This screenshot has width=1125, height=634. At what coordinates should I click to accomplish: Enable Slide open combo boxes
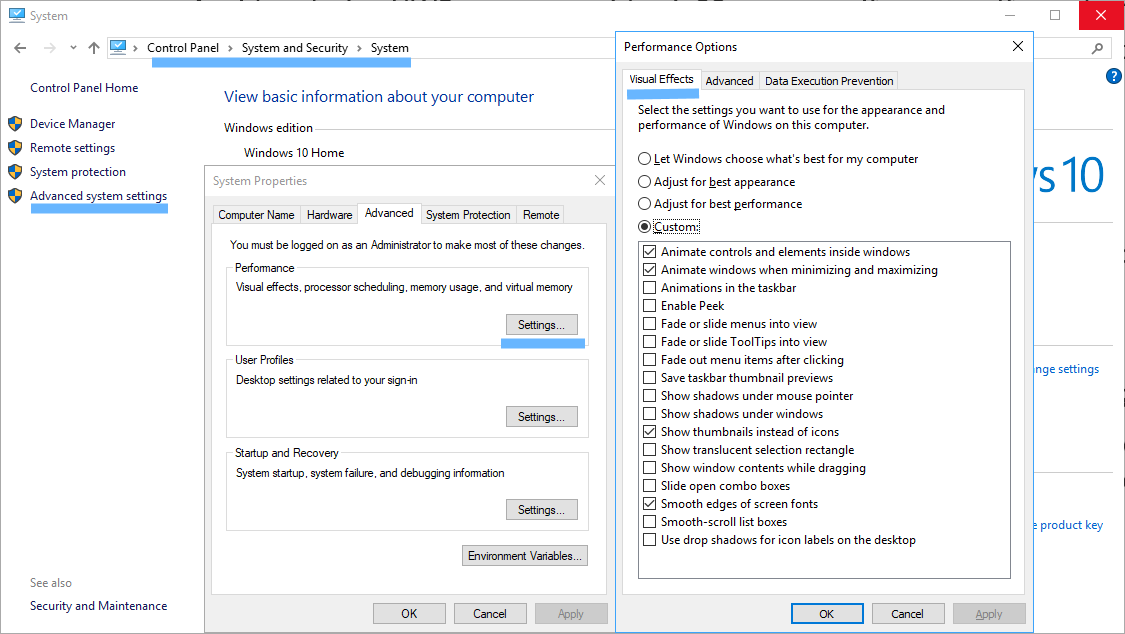tap(649, 486)
